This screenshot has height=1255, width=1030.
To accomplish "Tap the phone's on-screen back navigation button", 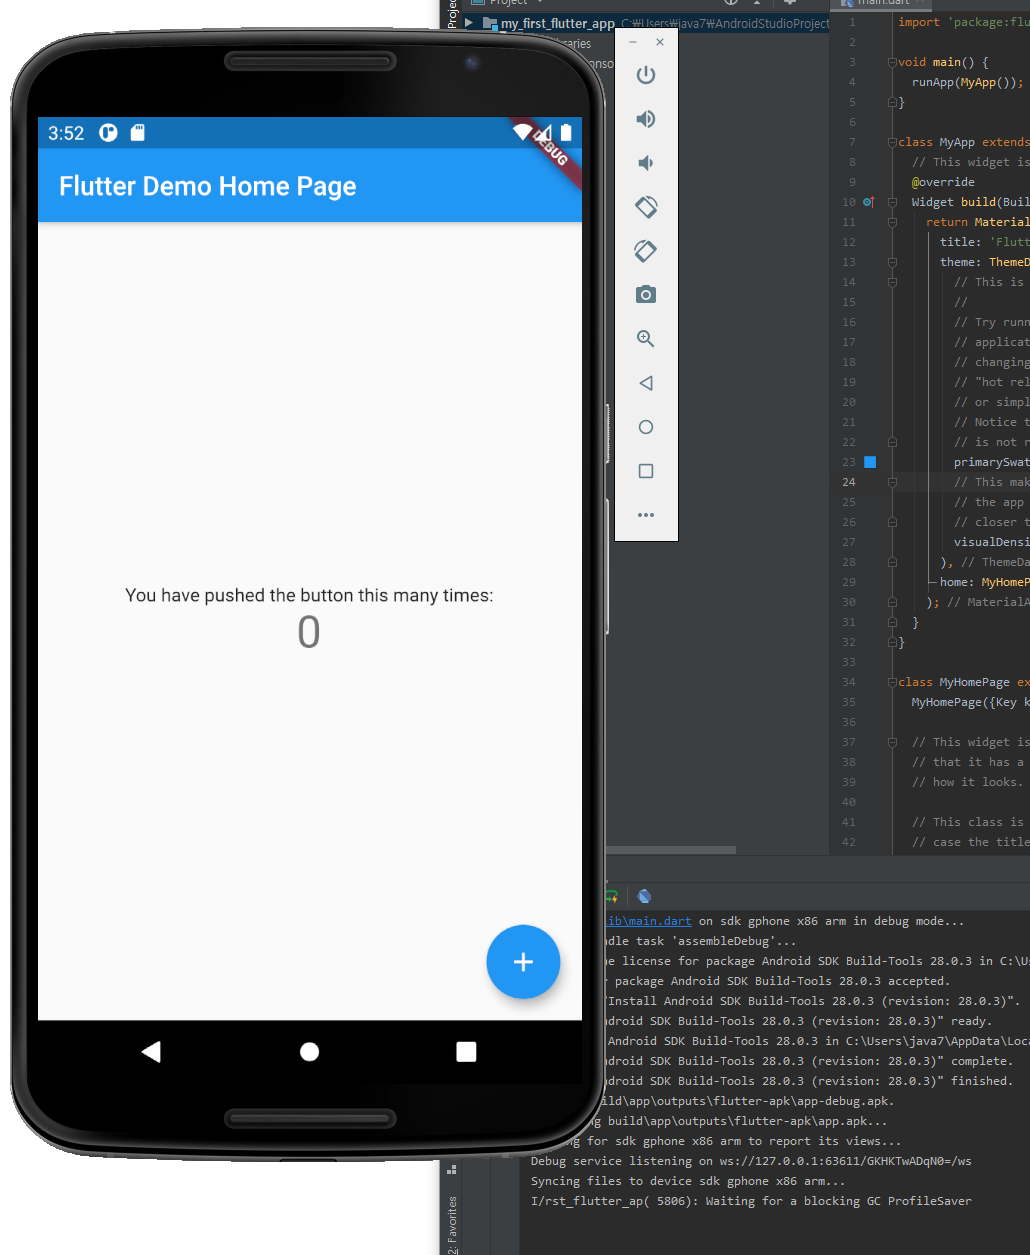I will (x=151, y=1051).
